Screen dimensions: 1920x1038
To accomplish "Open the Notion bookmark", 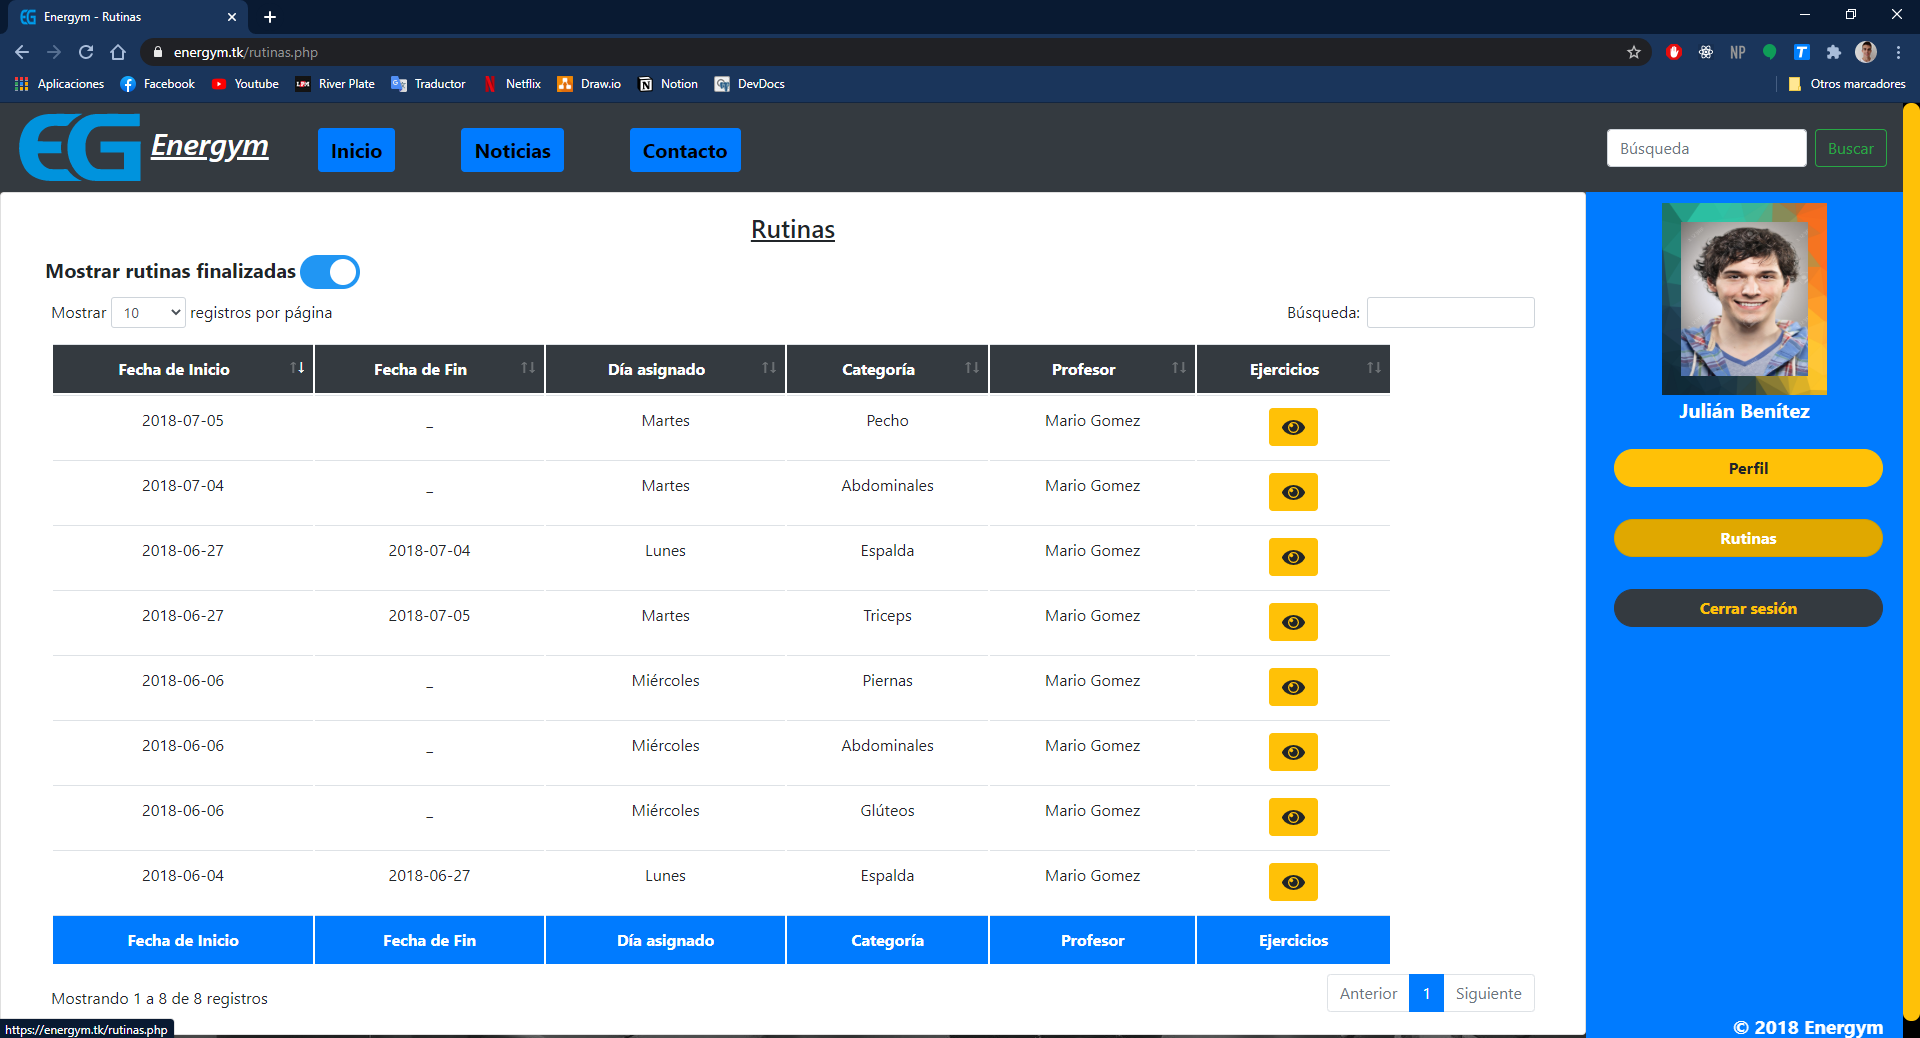I will (668, 84).
